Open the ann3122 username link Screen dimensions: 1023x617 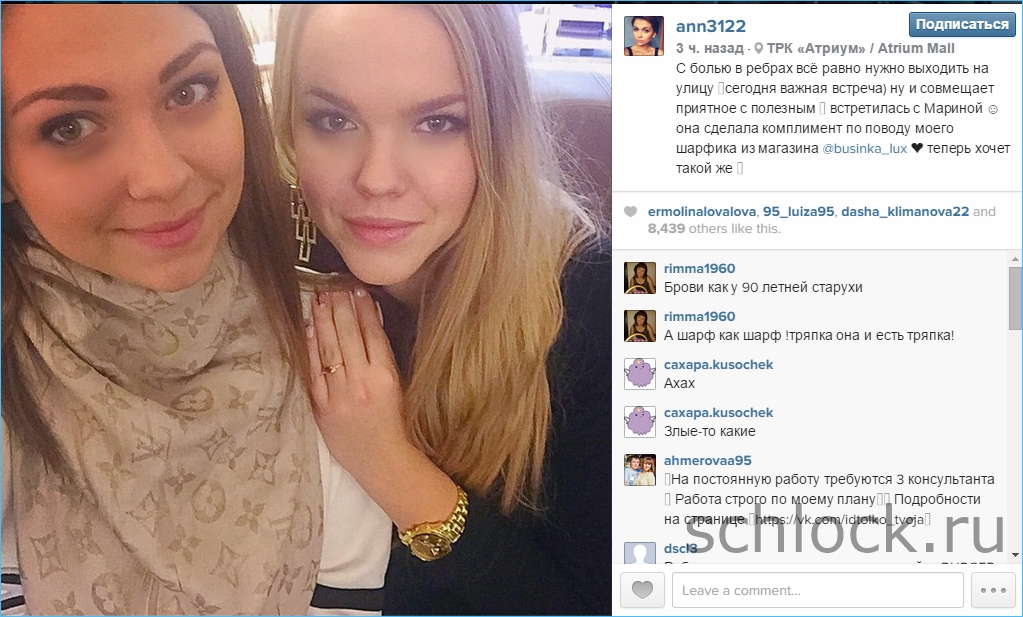pos(710,26)
